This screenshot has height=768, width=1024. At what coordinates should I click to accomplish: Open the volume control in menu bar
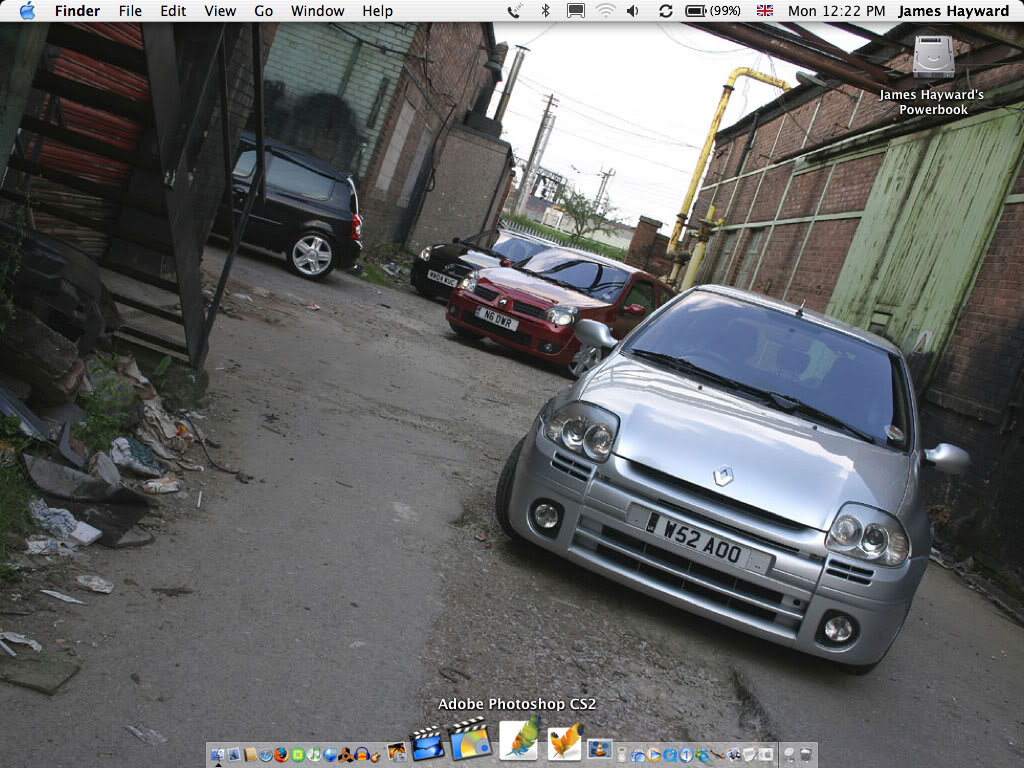pos(633,11)
